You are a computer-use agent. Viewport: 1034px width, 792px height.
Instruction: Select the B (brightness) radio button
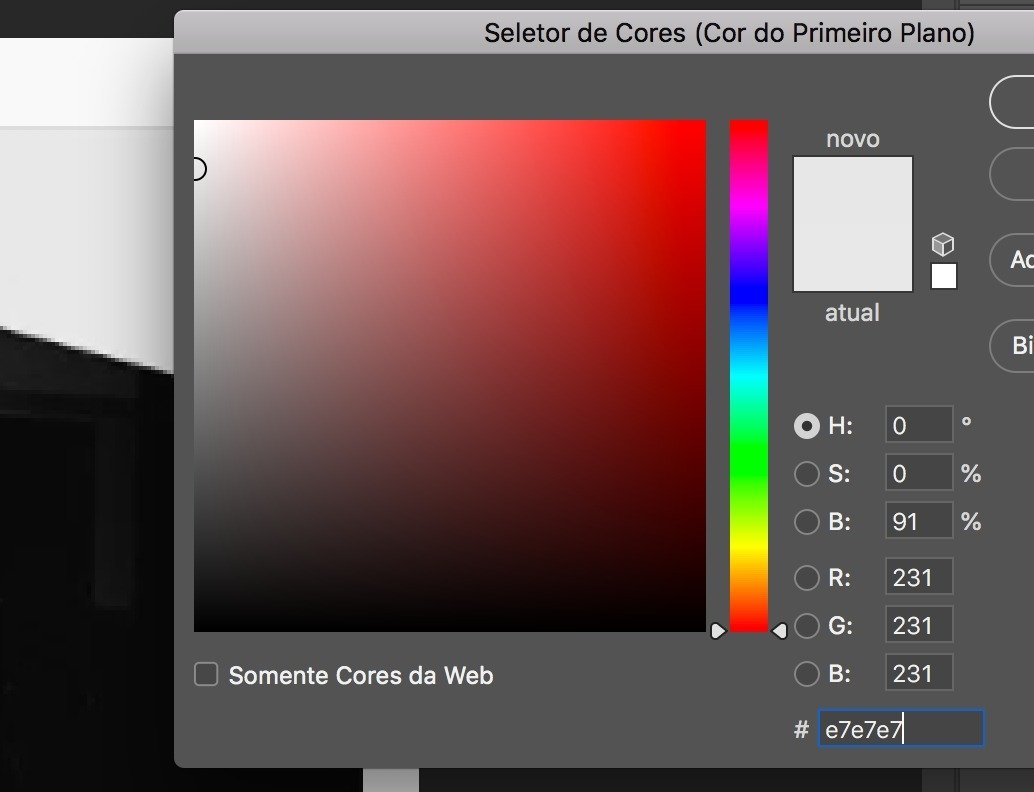[807, 521]
